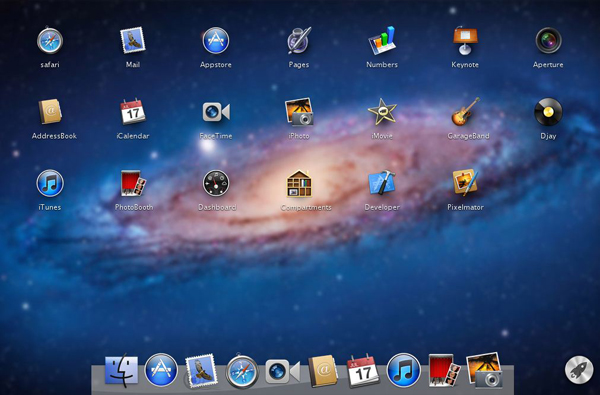Open iMovie star icon

pos(382,112)
